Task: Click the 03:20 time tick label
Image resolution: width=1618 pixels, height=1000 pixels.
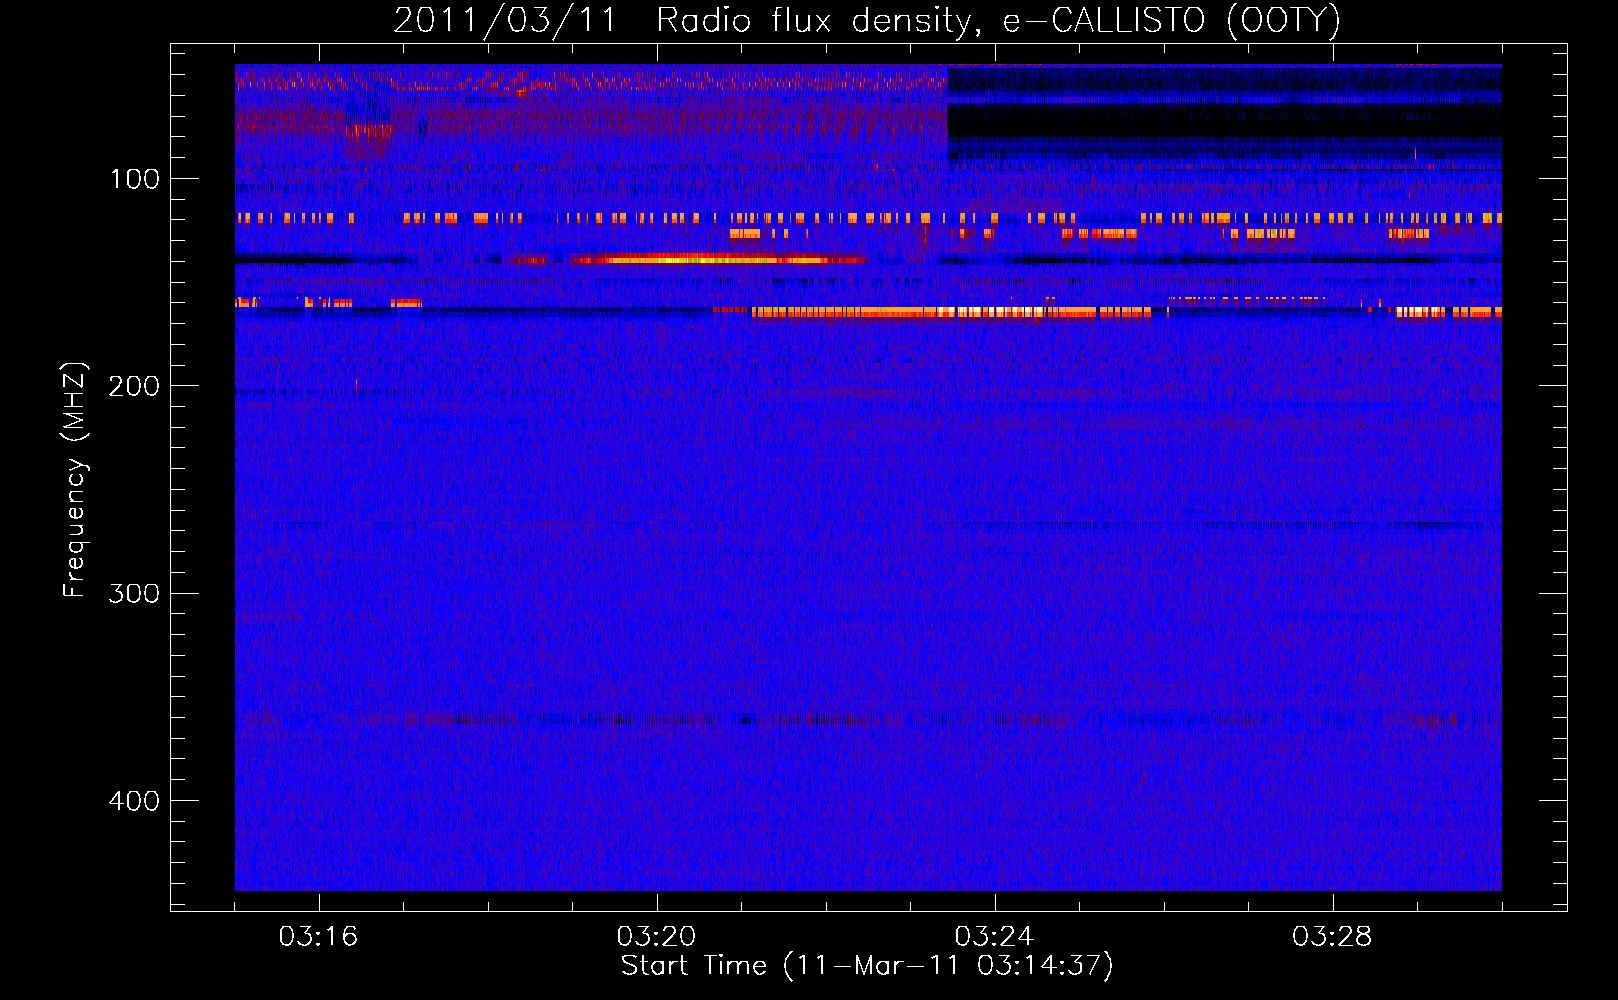Action: [x=656, y=937]
